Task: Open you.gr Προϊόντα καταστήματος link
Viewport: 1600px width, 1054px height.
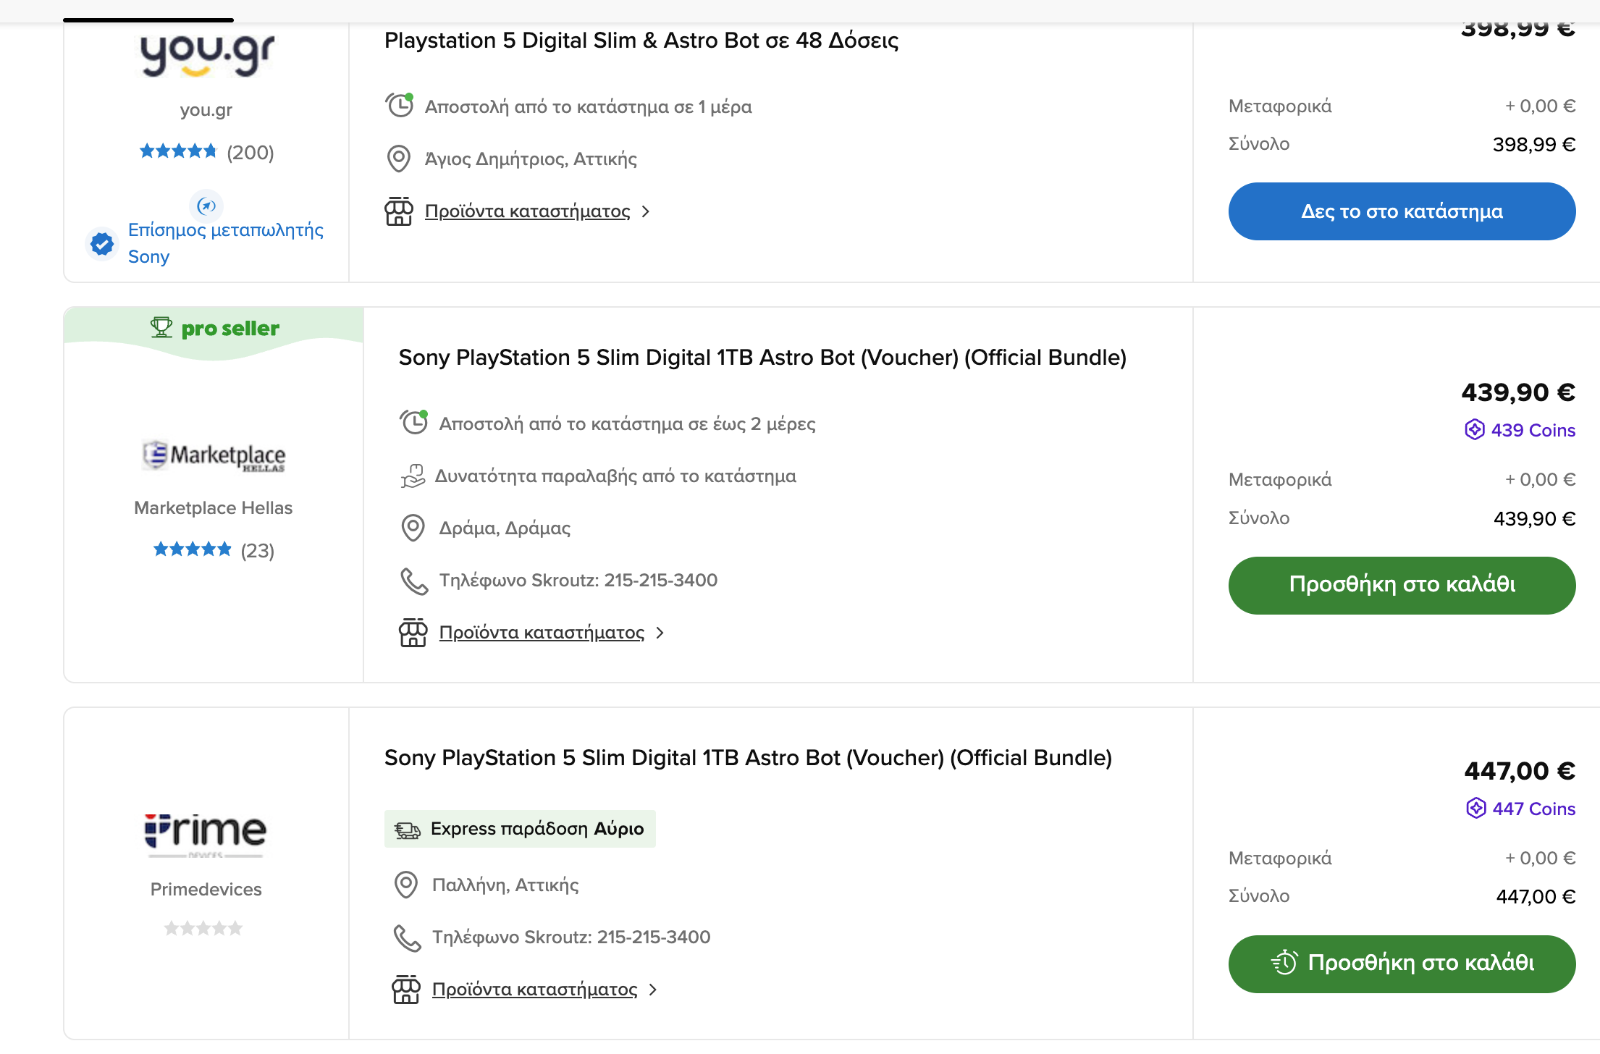Action: (x=527, y=211)
